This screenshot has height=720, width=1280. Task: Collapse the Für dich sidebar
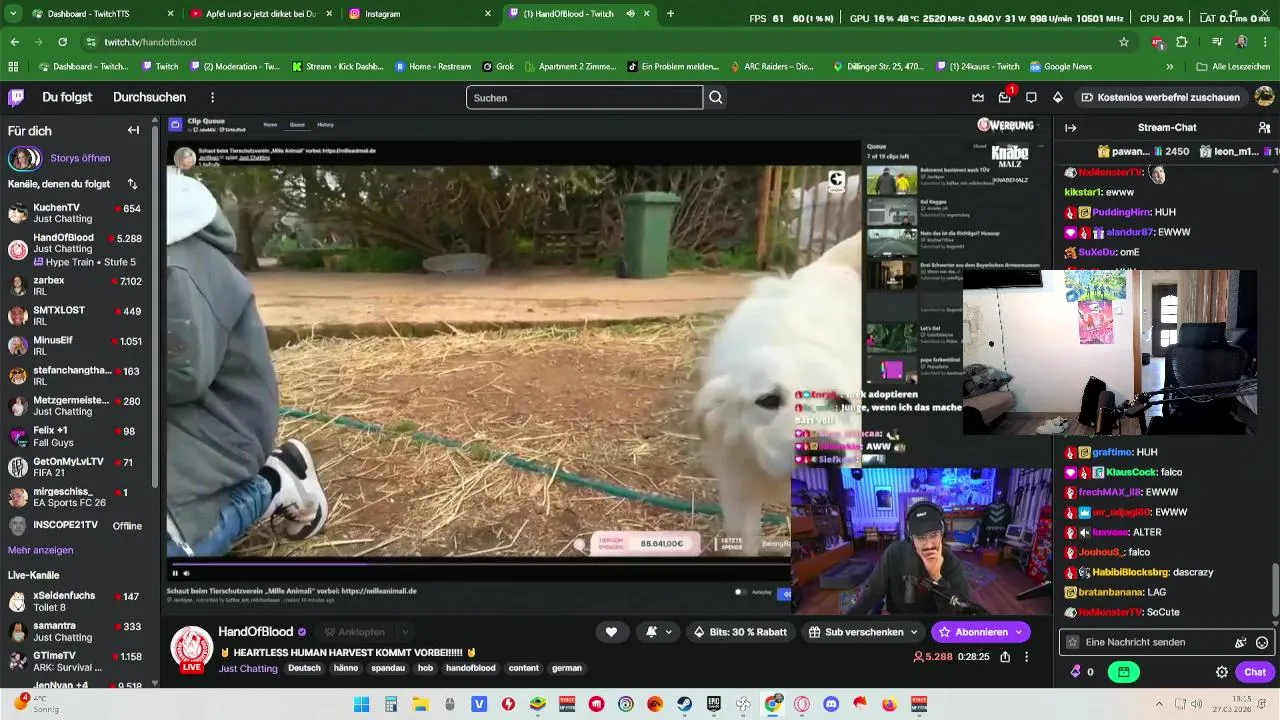tap(133, 130)
